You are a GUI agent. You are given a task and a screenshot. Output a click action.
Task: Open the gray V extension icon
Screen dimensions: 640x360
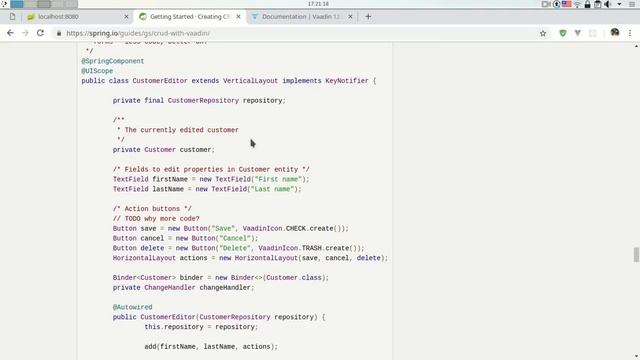click(578, 33)
